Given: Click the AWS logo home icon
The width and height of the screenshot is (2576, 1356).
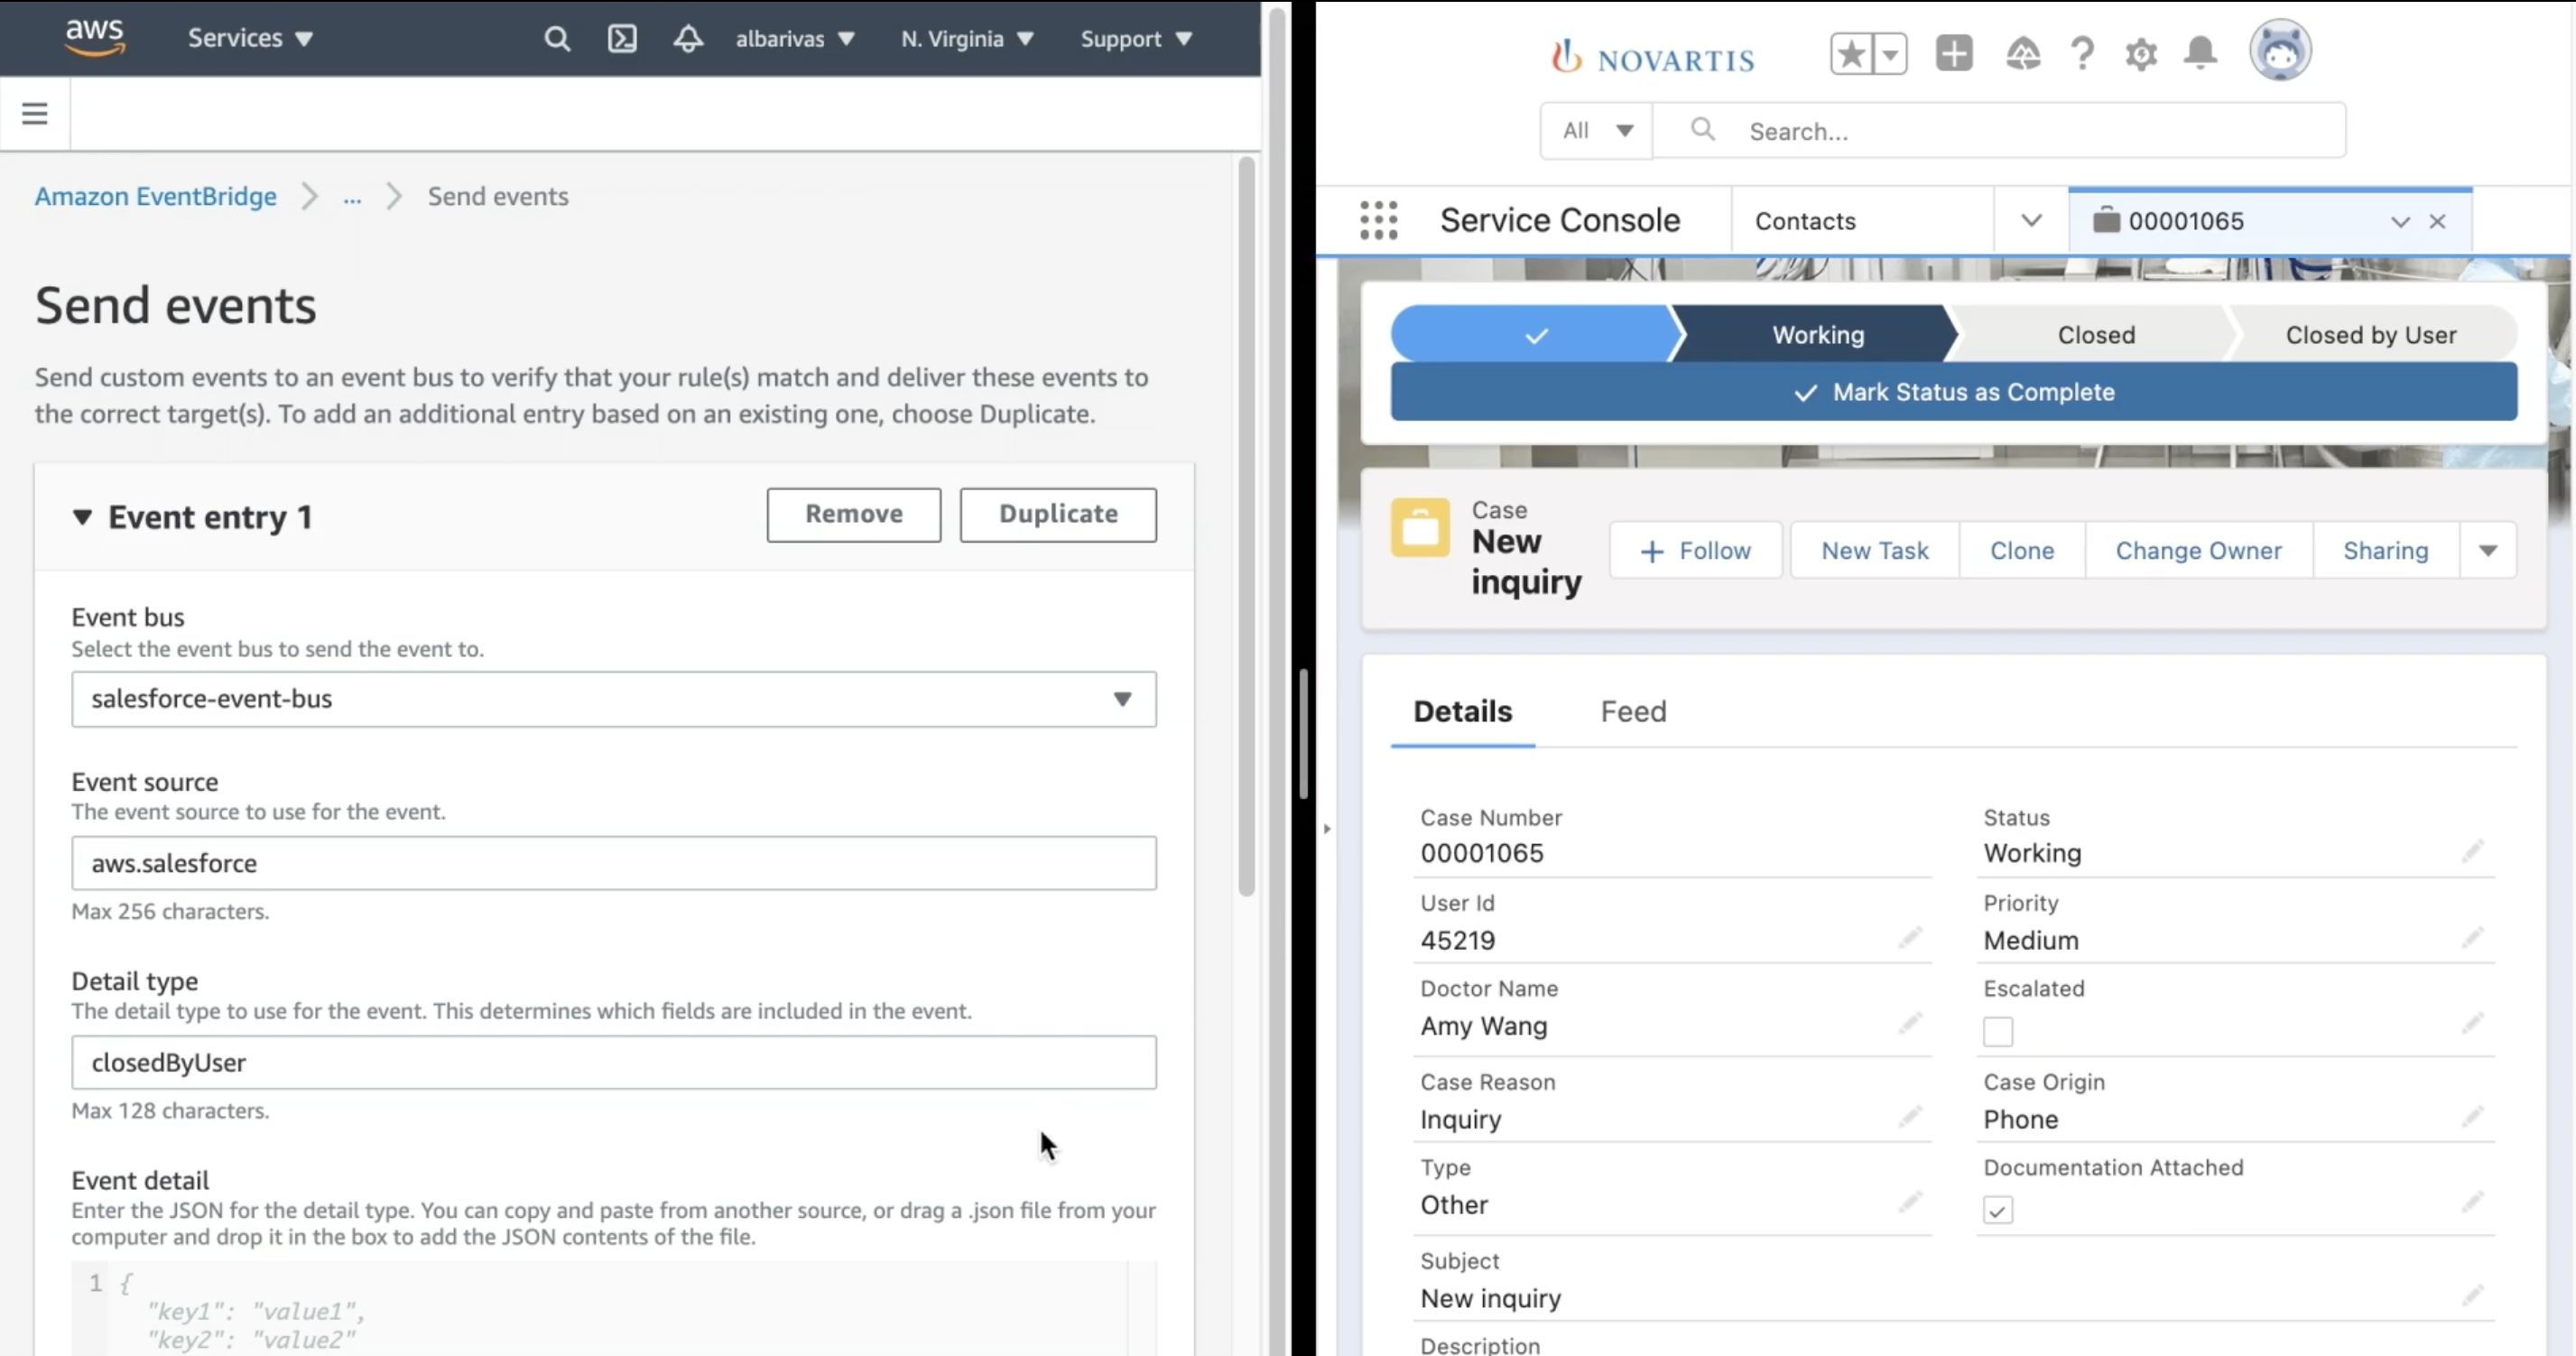Looking at the screenshot, I should pos(95,38).
